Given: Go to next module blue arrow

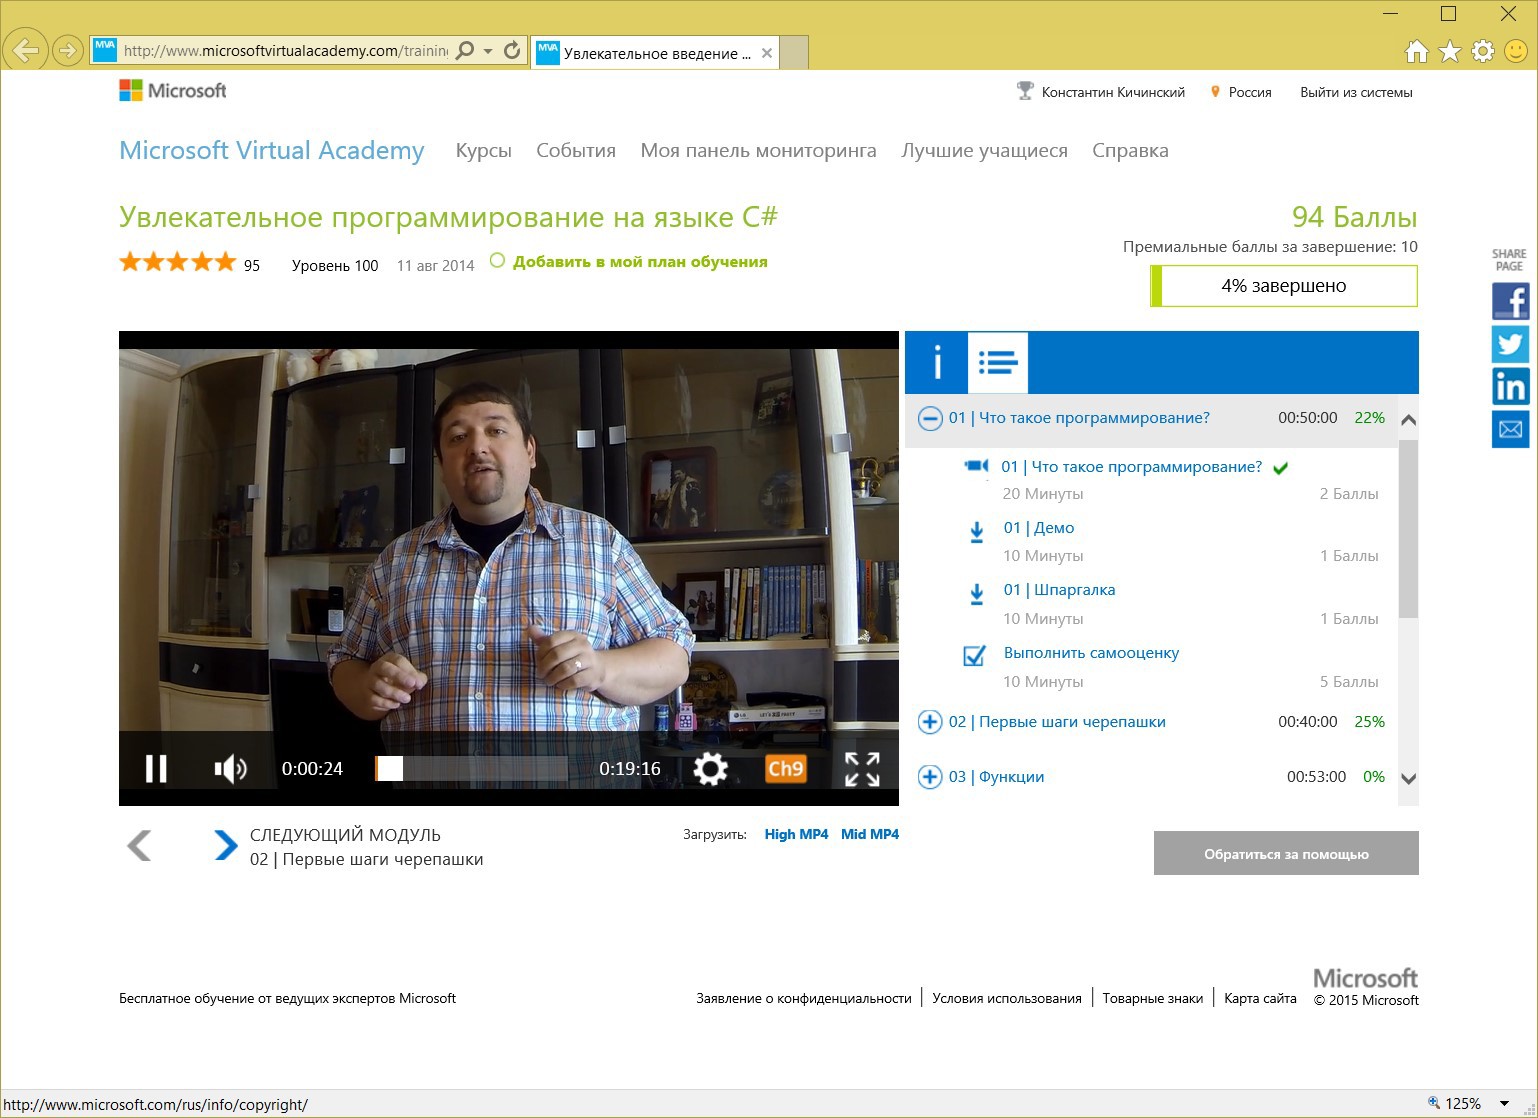Looking at the screenshot, I should point(226,846).
